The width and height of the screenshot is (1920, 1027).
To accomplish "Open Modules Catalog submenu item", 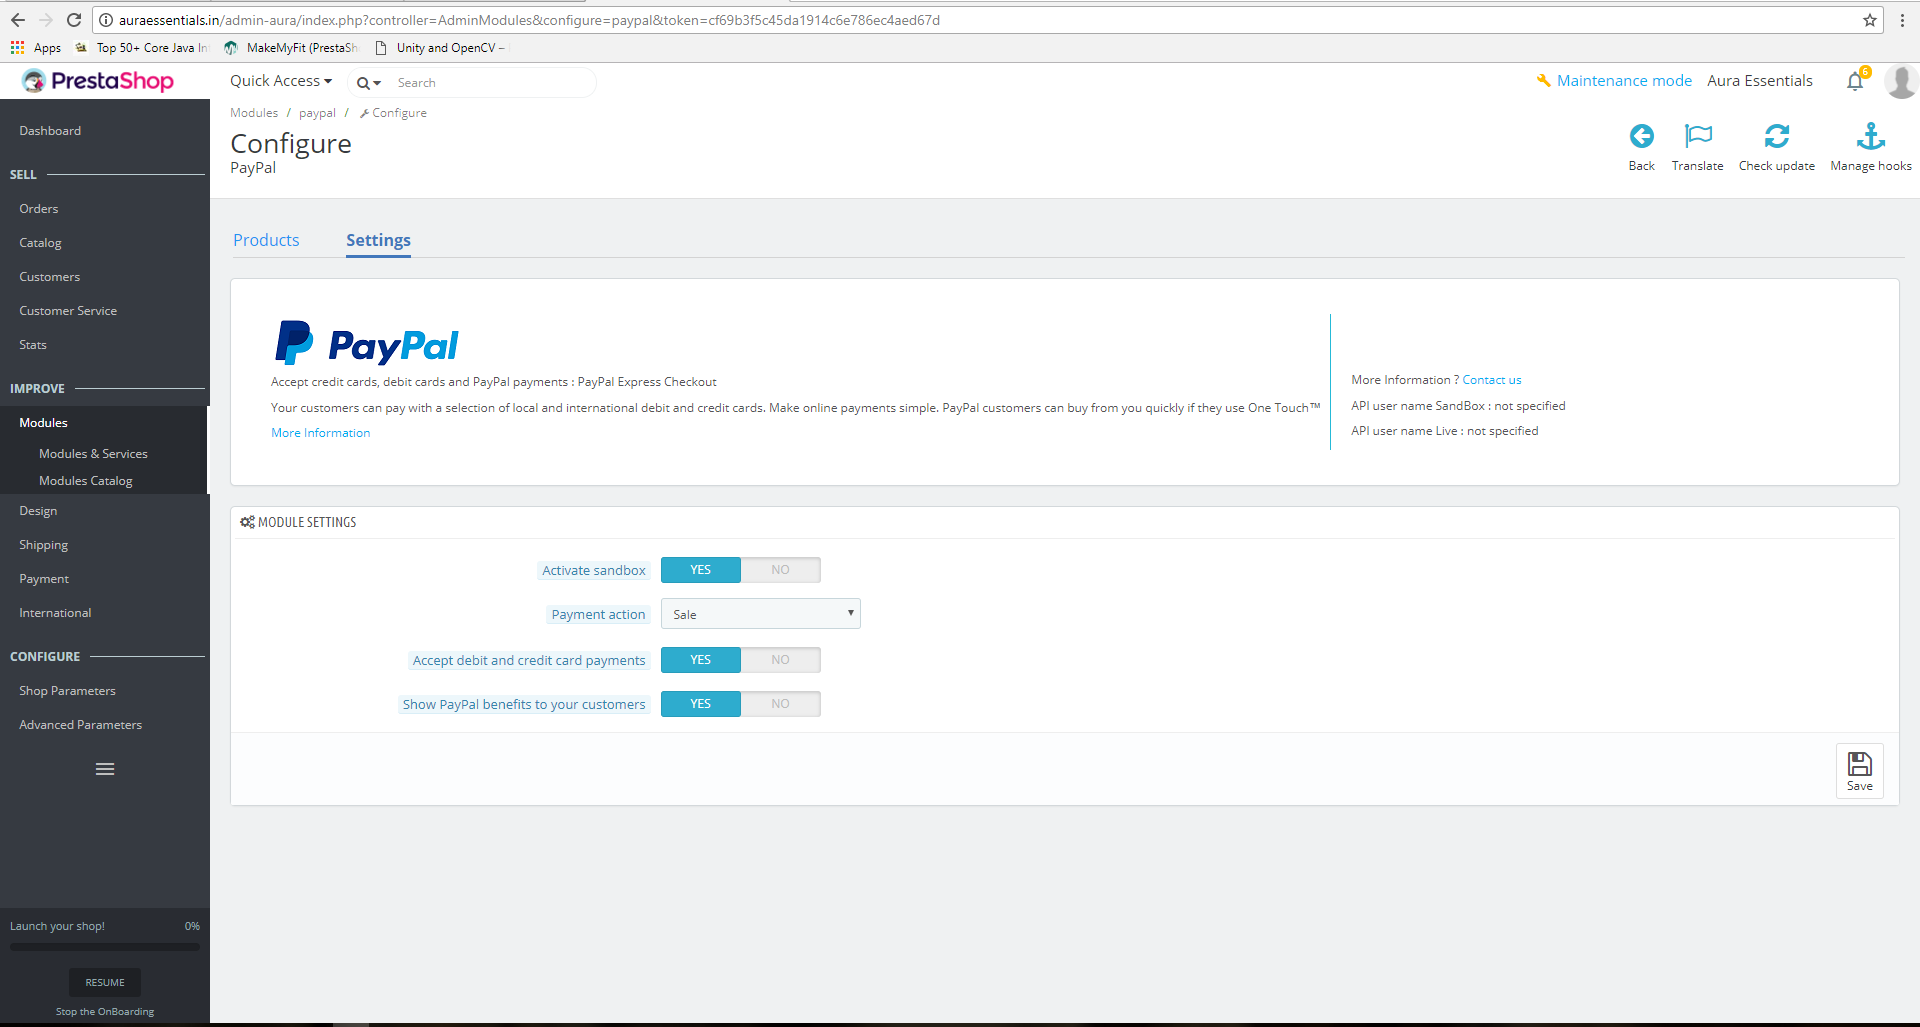I will click(86, 481).
